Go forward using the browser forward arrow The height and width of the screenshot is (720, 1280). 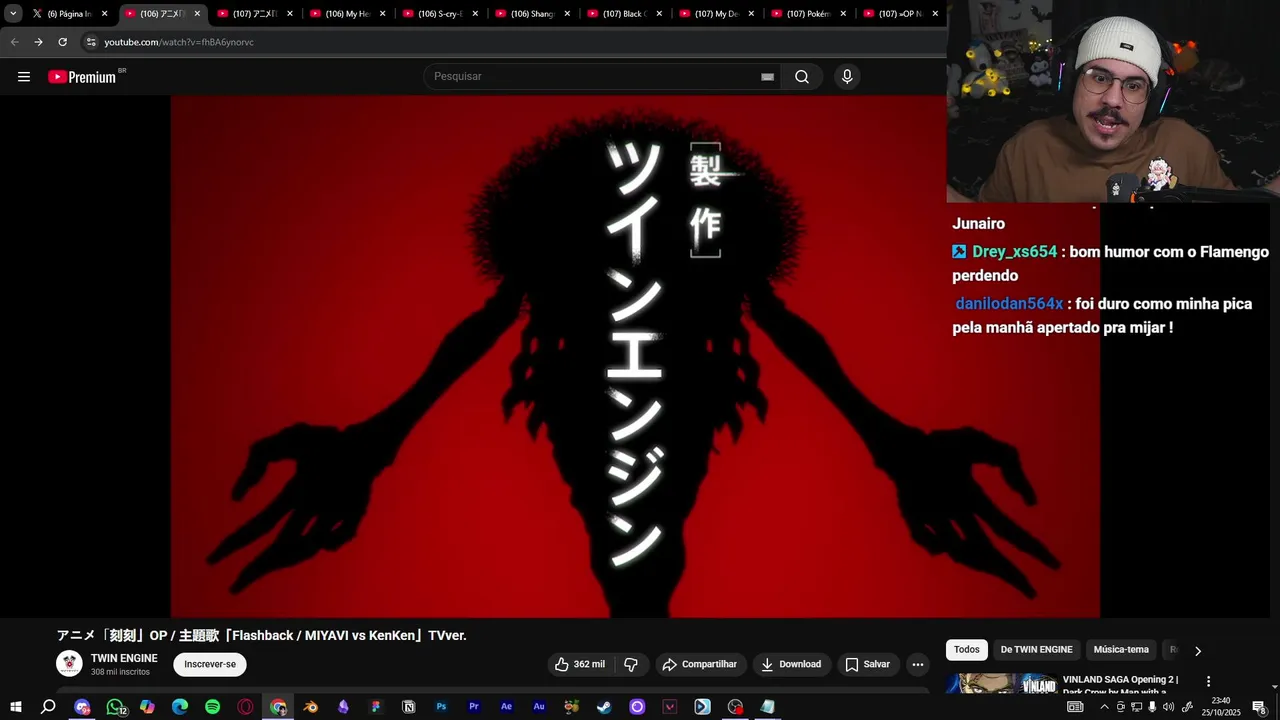[x=38, y=42]
